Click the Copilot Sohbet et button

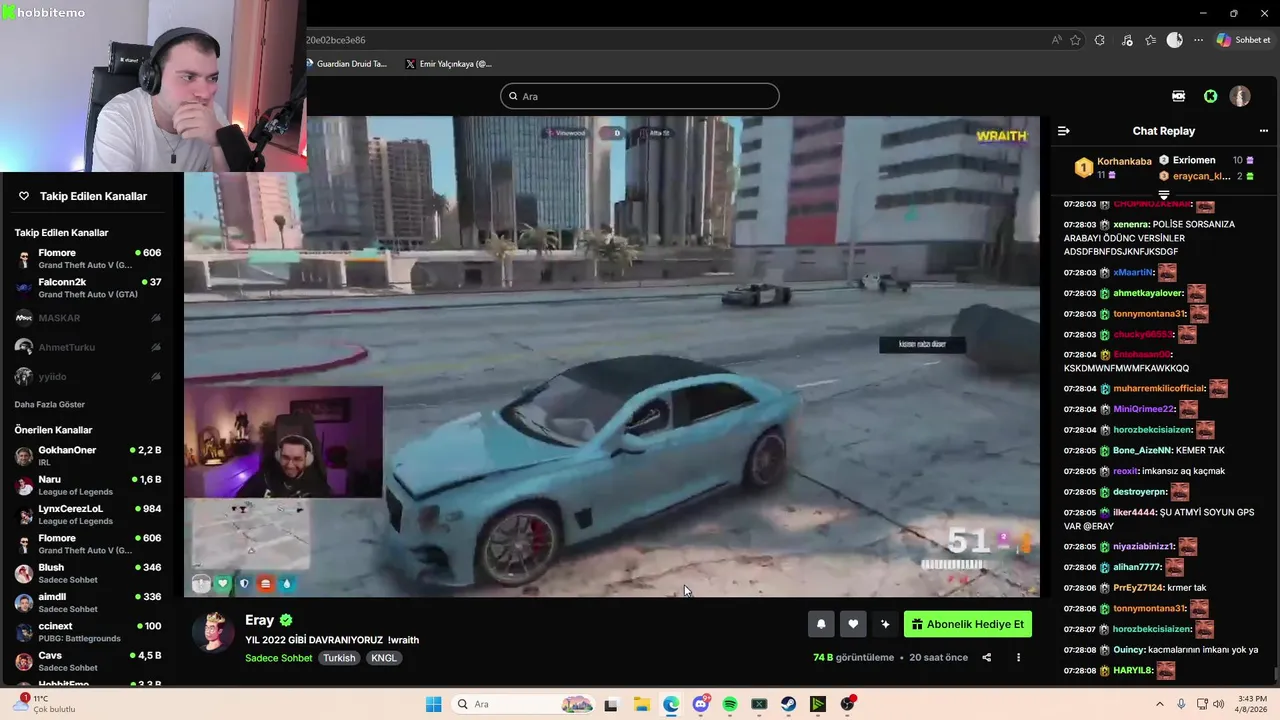pyautogui.click(x=1243, y=40)
